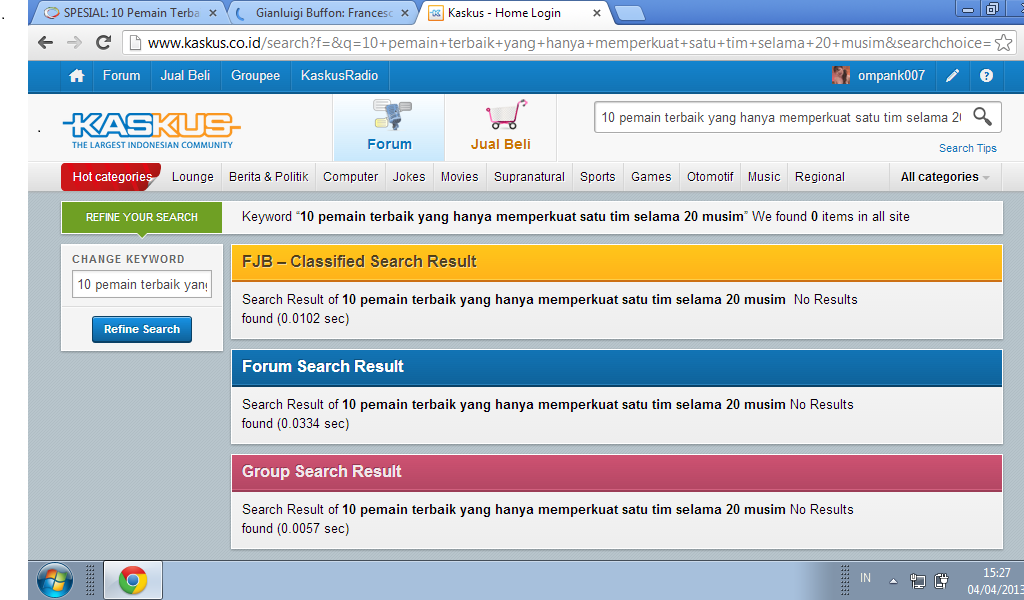The width and height of the screenshot is (1024, 600).
Task: Close the Kaskus - Home Login tab
Action: click(596, 13)
